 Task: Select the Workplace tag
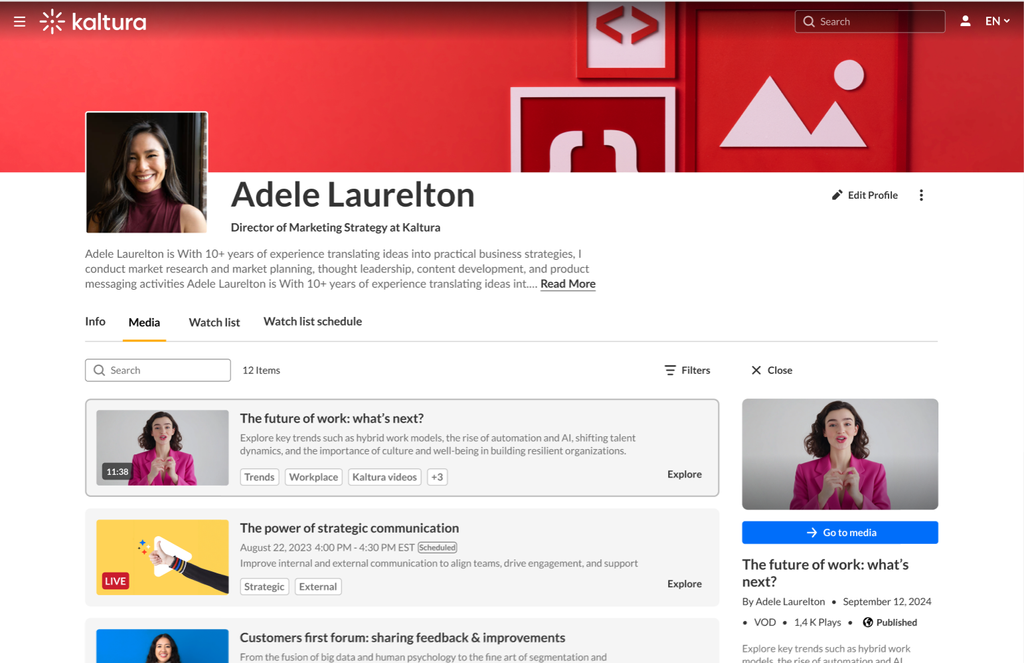click(x=313, y=477)
